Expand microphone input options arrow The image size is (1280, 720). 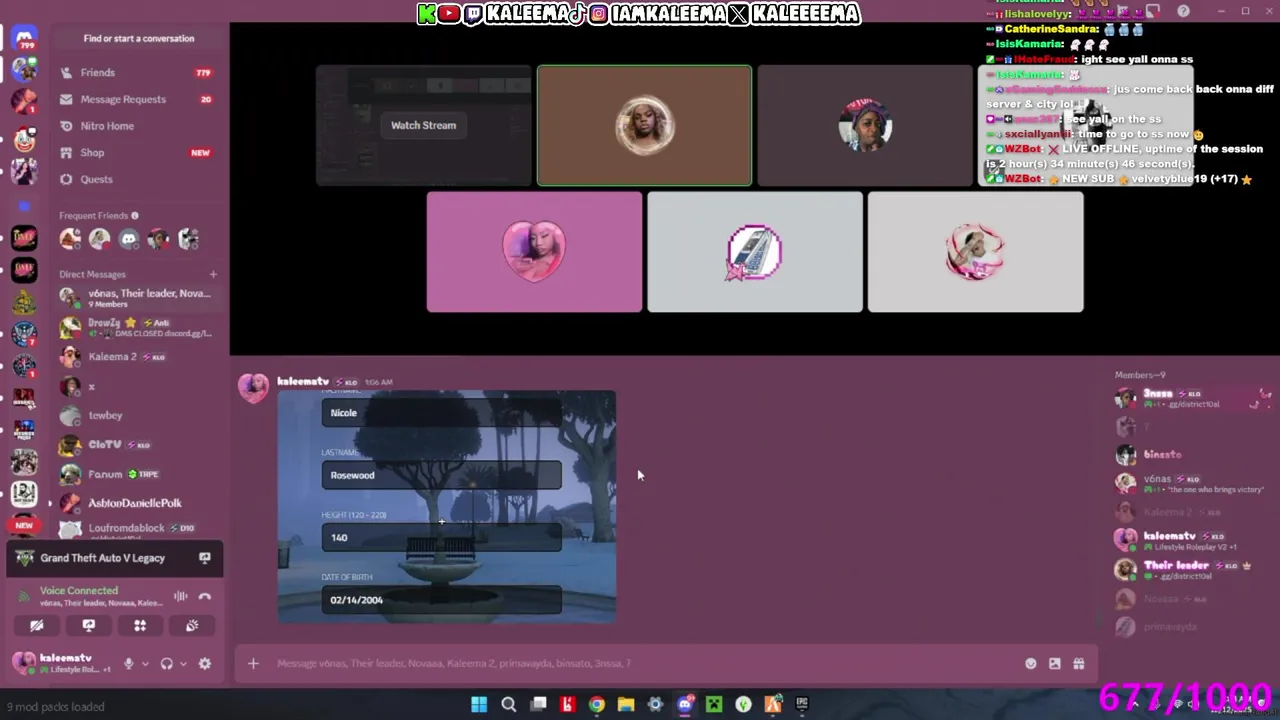click(145, 663)
